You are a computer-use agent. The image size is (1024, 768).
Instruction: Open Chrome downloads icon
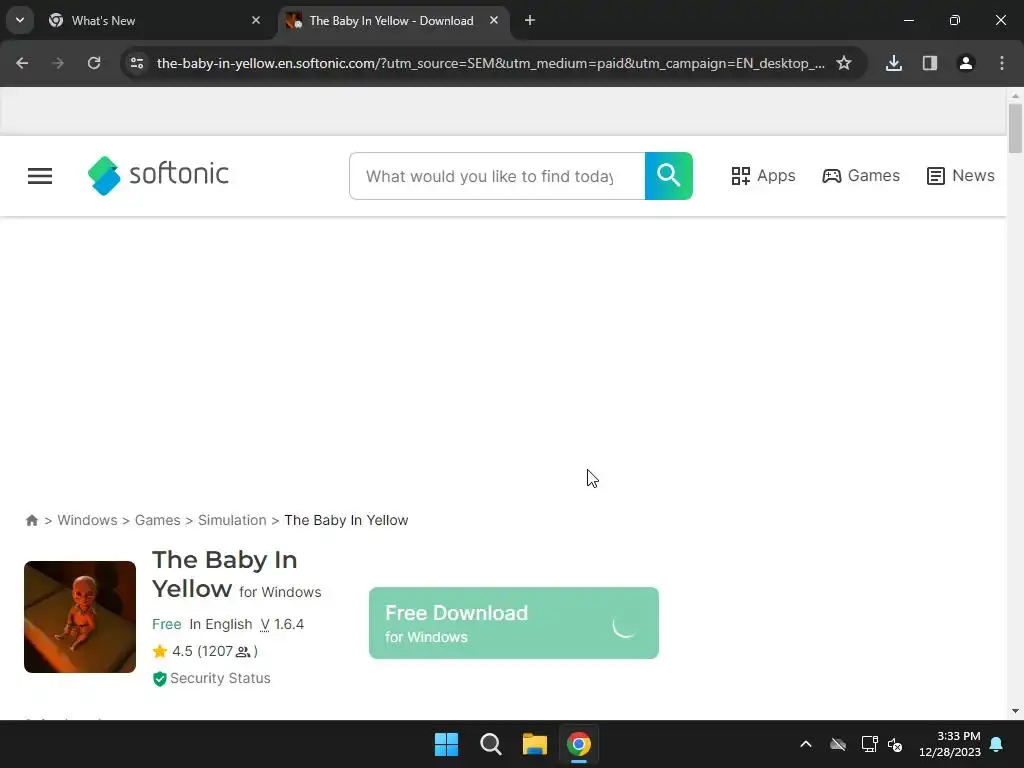click(x=893, y=63)
